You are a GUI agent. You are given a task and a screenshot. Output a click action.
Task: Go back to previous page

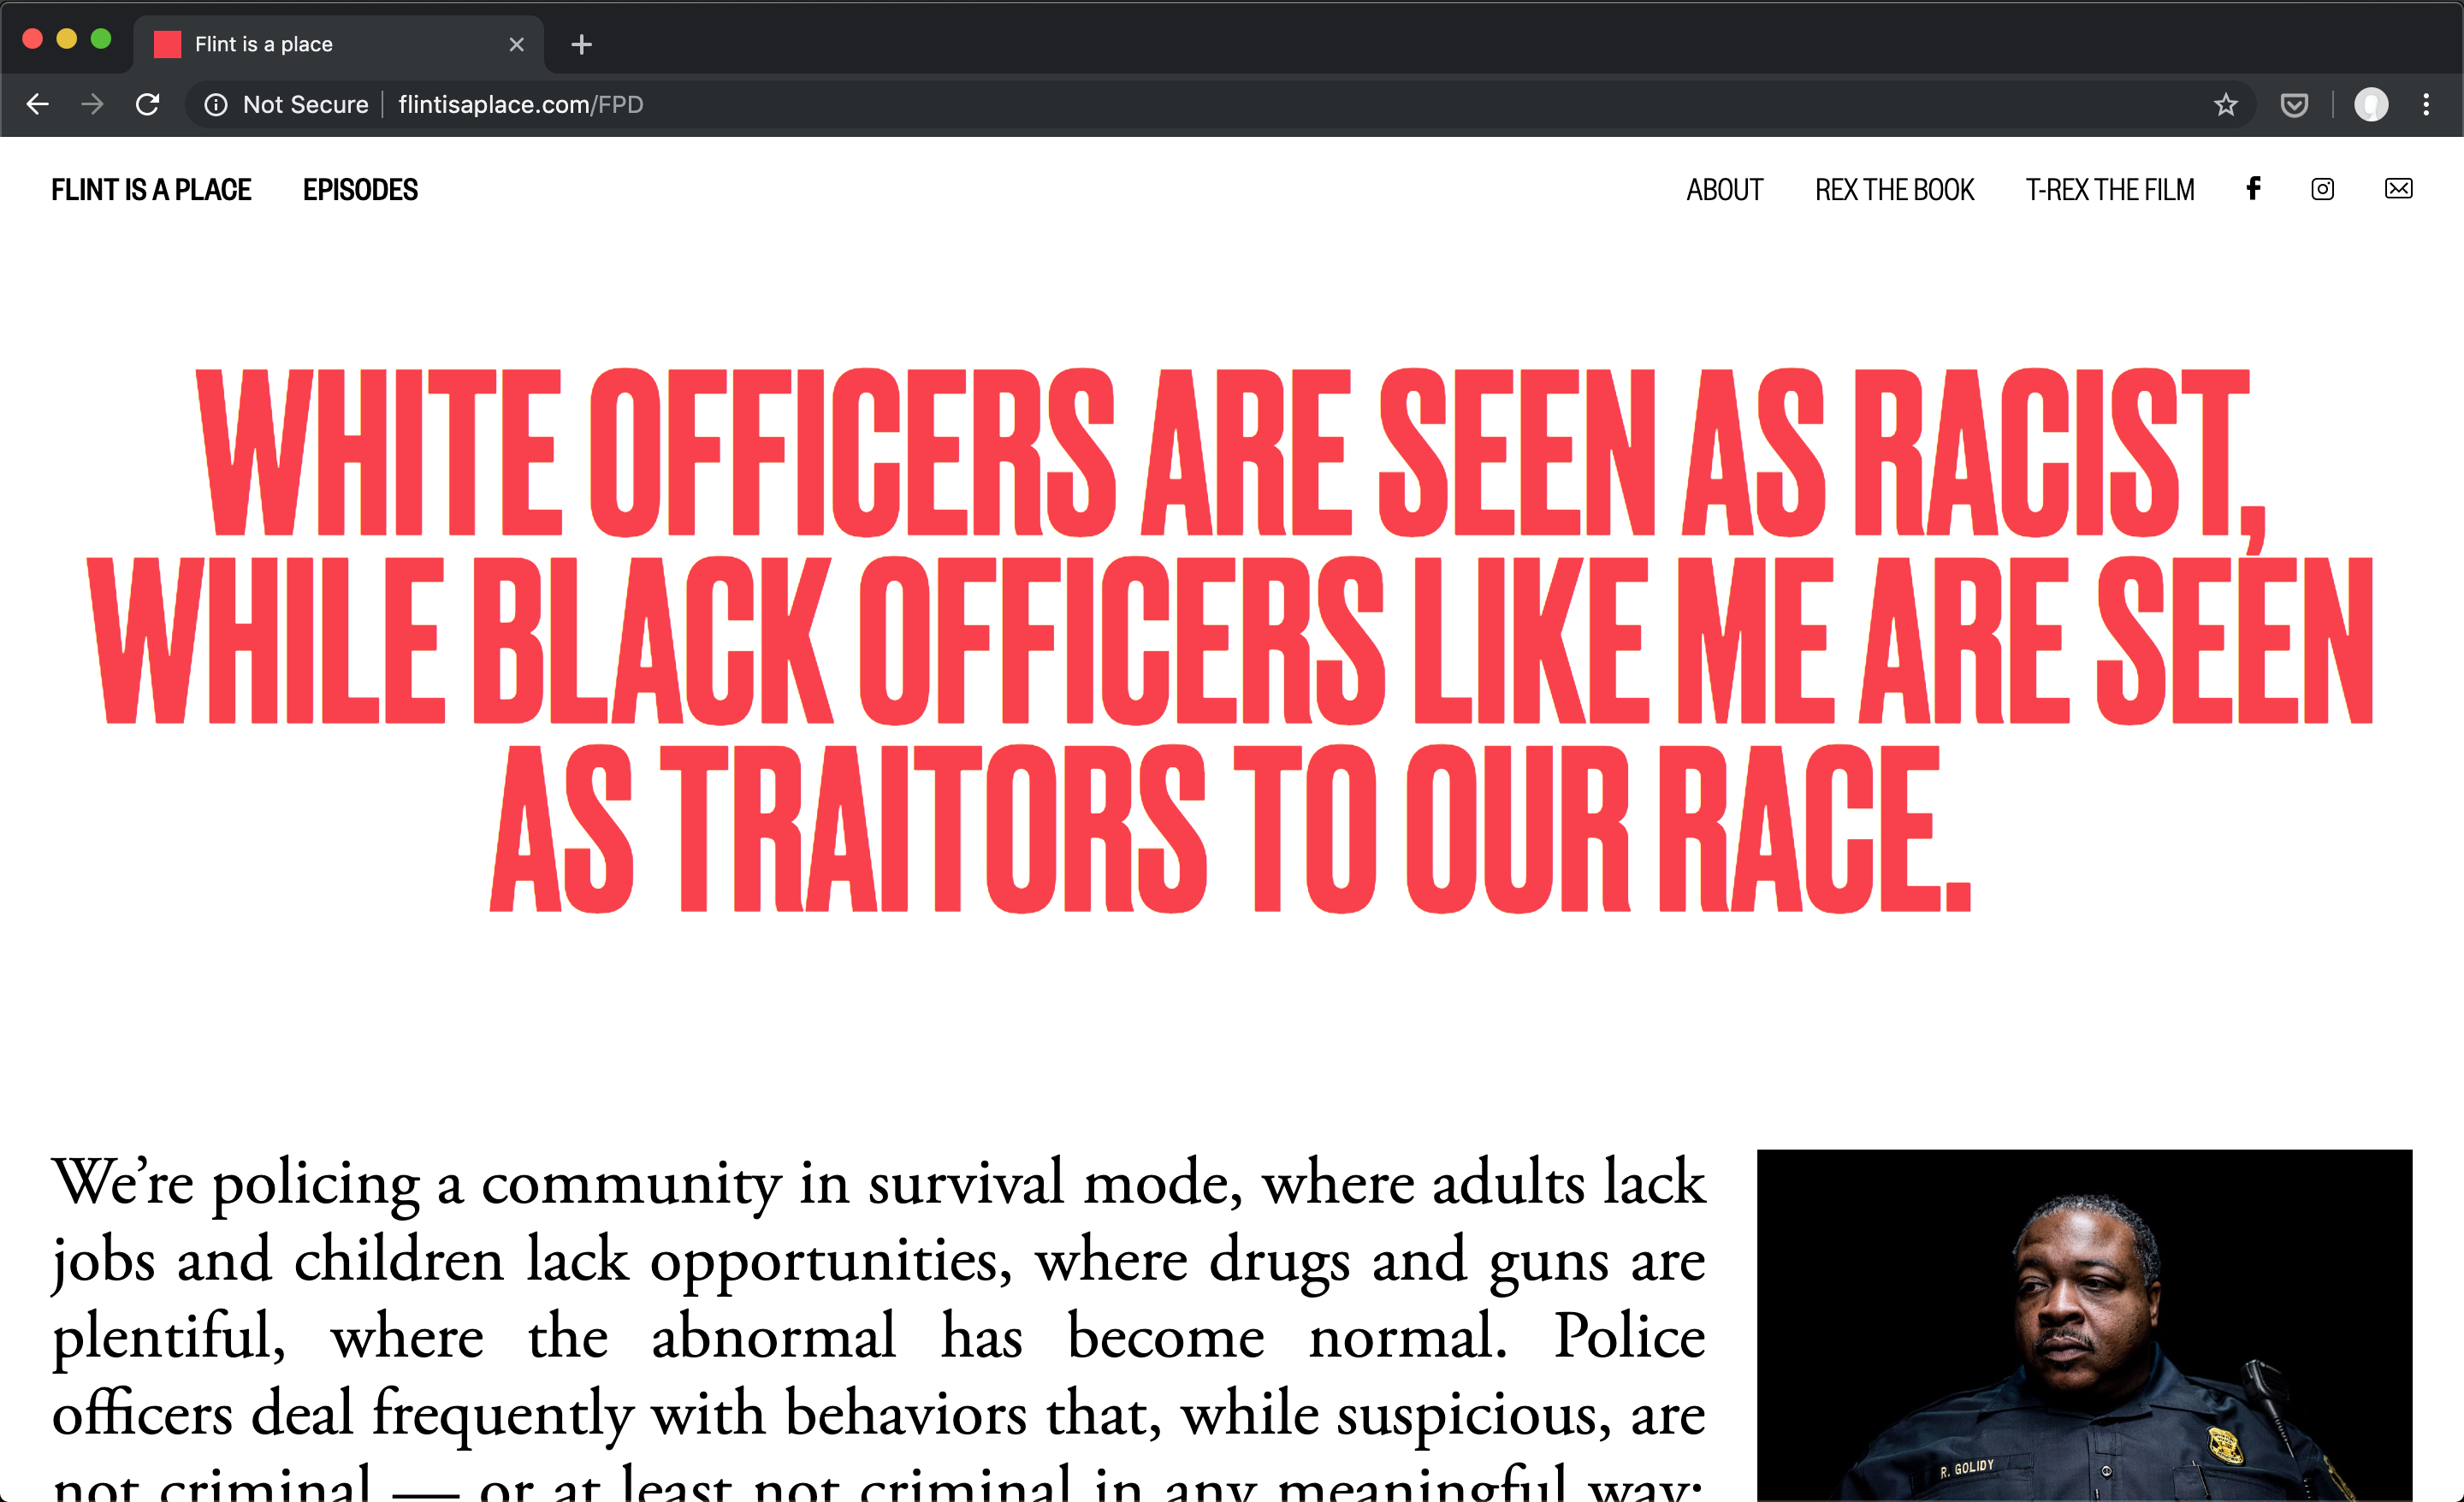[38, 105]
